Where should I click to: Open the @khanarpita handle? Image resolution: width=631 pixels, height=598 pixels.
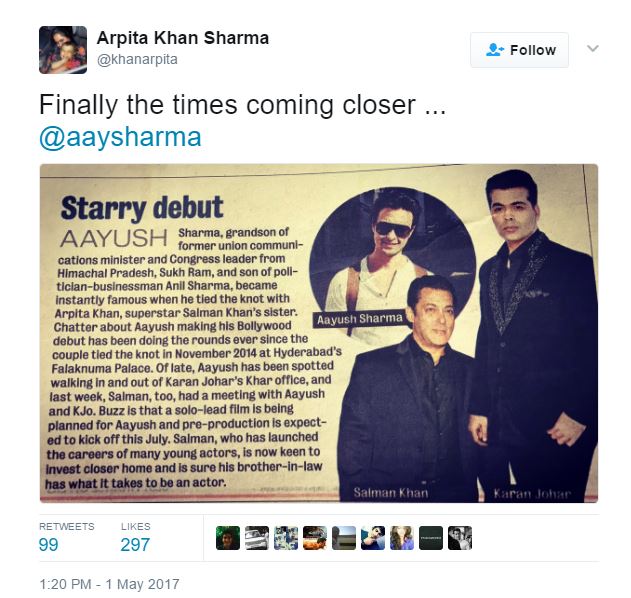pyautogui.click(x=137, y=60)
